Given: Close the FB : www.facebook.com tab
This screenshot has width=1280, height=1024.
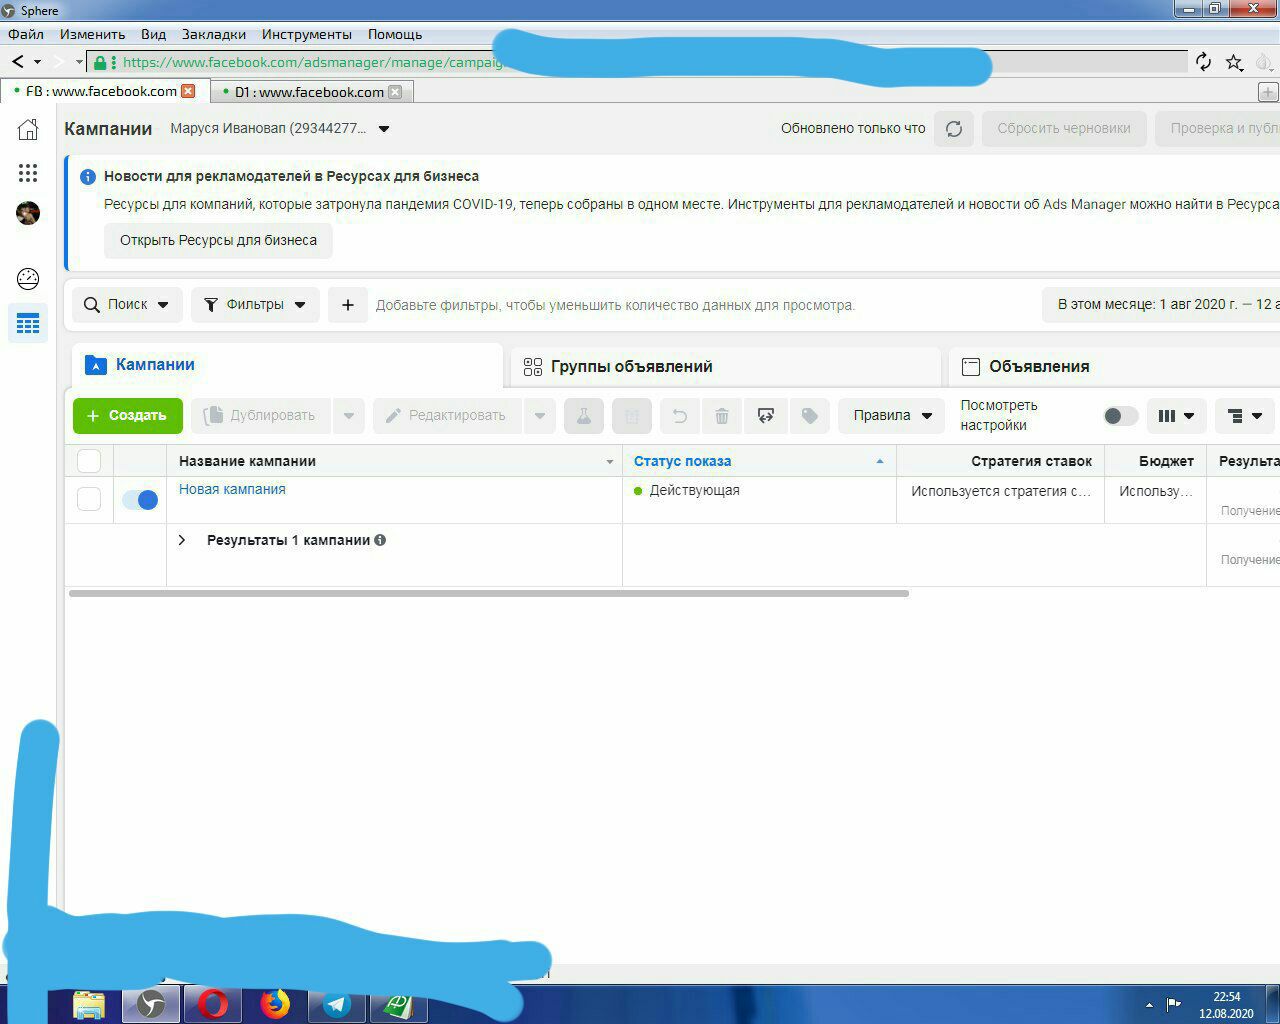Looking at the screenshot, I should (x=188, y=91).
